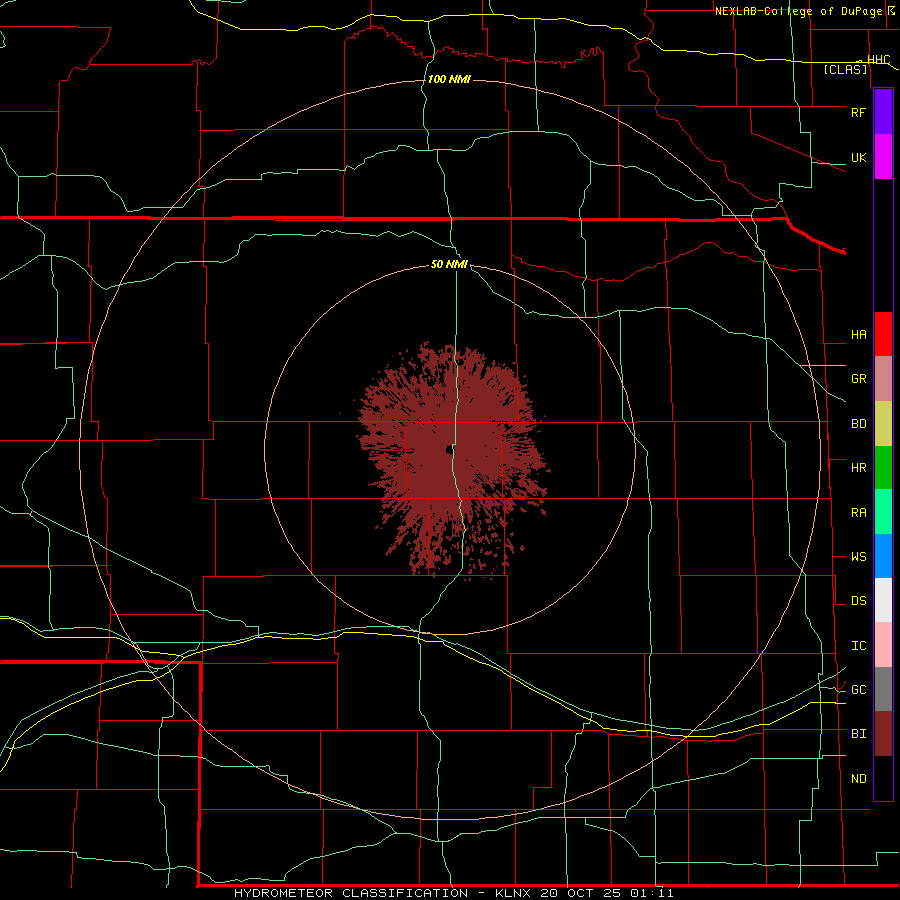
Task: Click the 'NEXLAB-College of DuPage' credit text
Action: pos(800,11)
